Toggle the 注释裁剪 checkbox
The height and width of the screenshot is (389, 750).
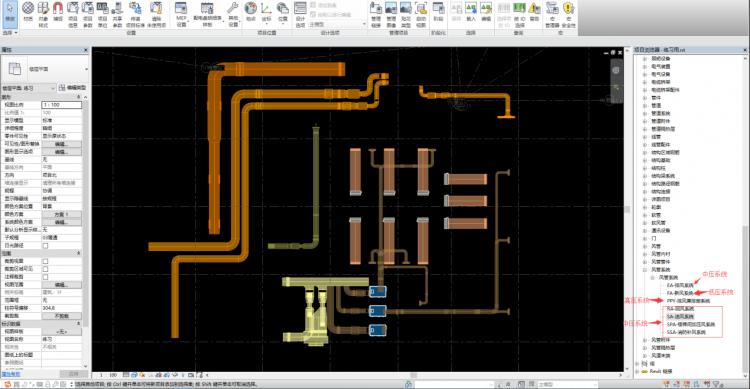45,277
